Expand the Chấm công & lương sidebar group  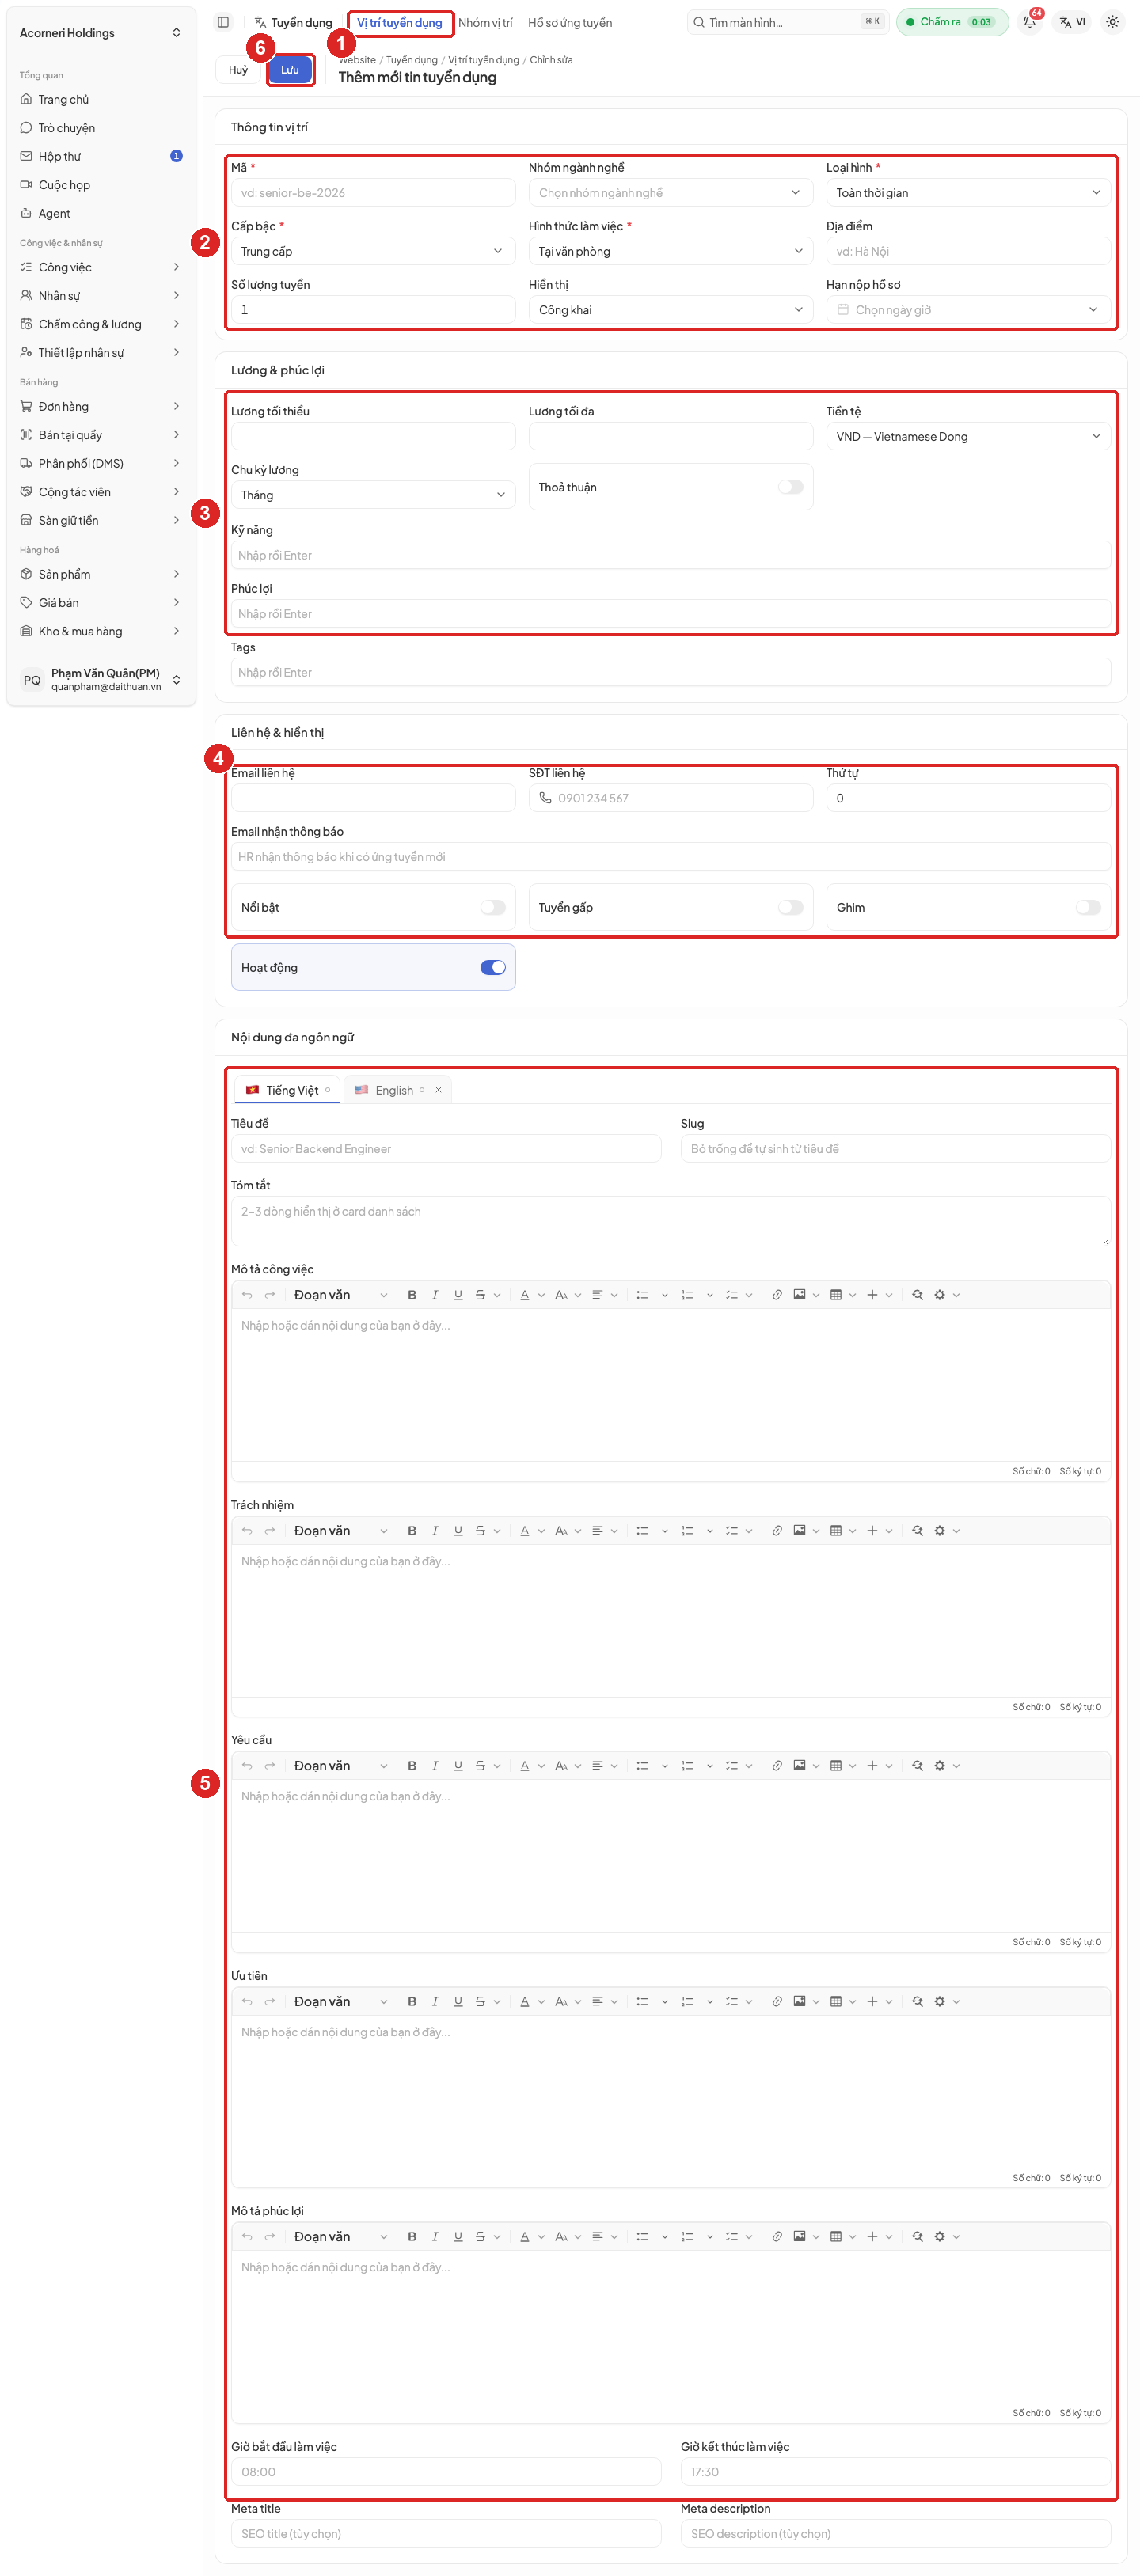click(x=101, y=324)
